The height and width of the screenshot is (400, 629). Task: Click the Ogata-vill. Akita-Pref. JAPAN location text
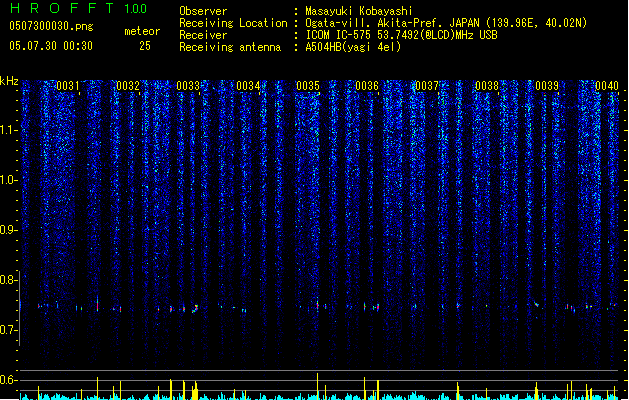tap(446, 23)
